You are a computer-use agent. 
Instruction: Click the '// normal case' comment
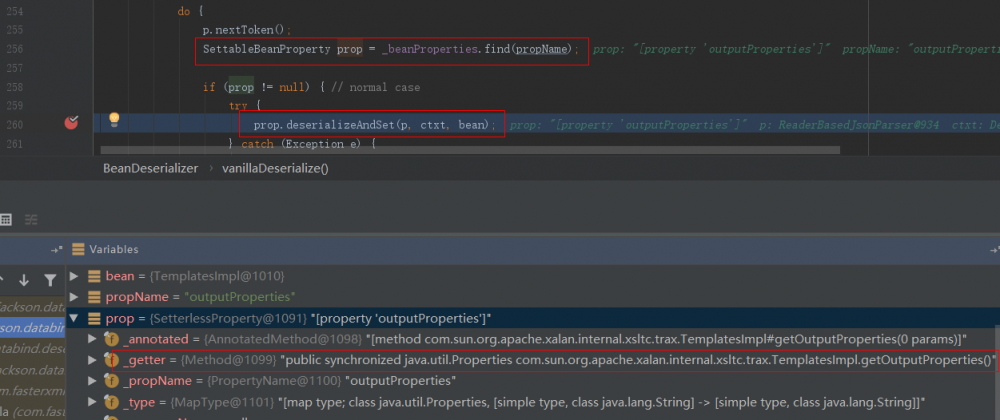coord(376,87)
